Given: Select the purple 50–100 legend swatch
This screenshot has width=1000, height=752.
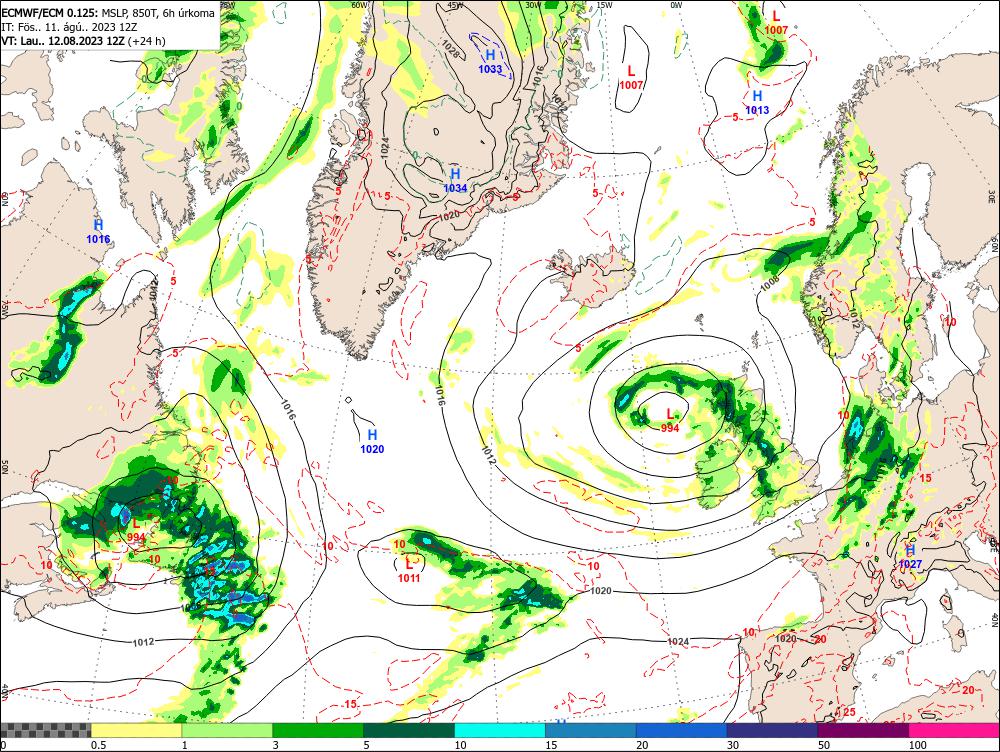Looking at the screenshot, I should point(863,730).
